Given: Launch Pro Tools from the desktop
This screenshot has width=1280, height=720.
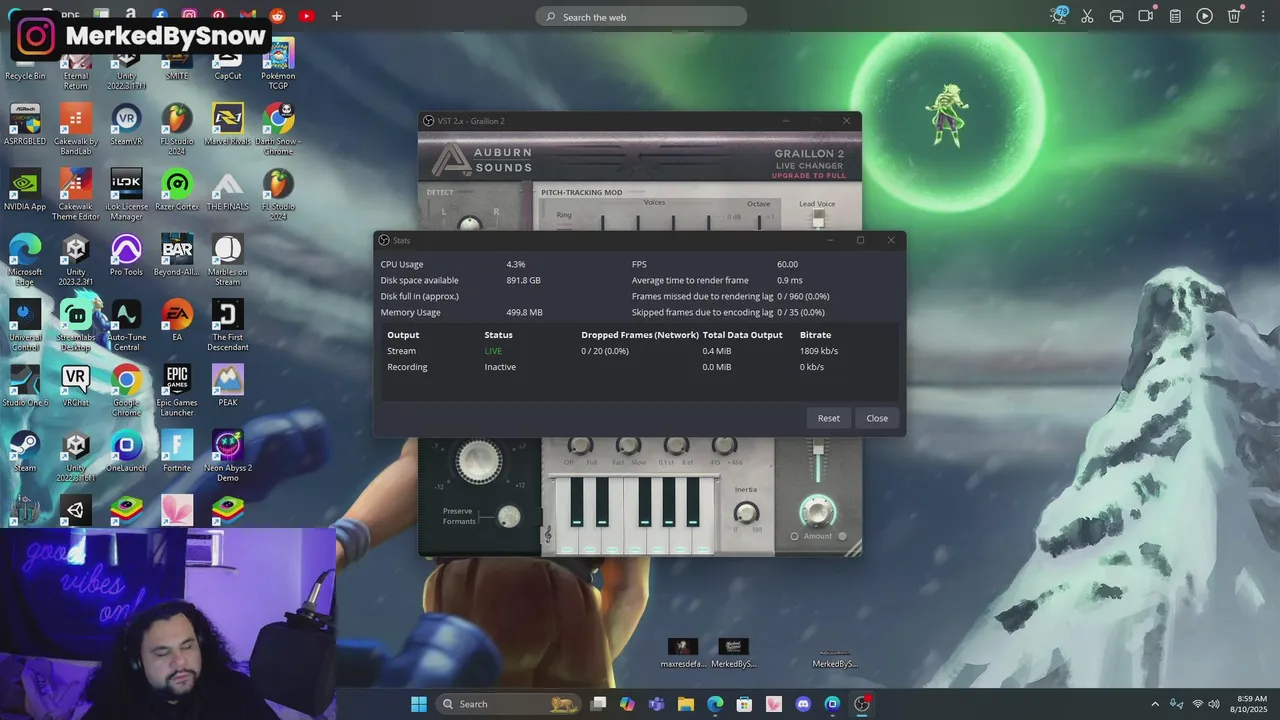Looking at the screenshot, I should (x=126, y=255).
